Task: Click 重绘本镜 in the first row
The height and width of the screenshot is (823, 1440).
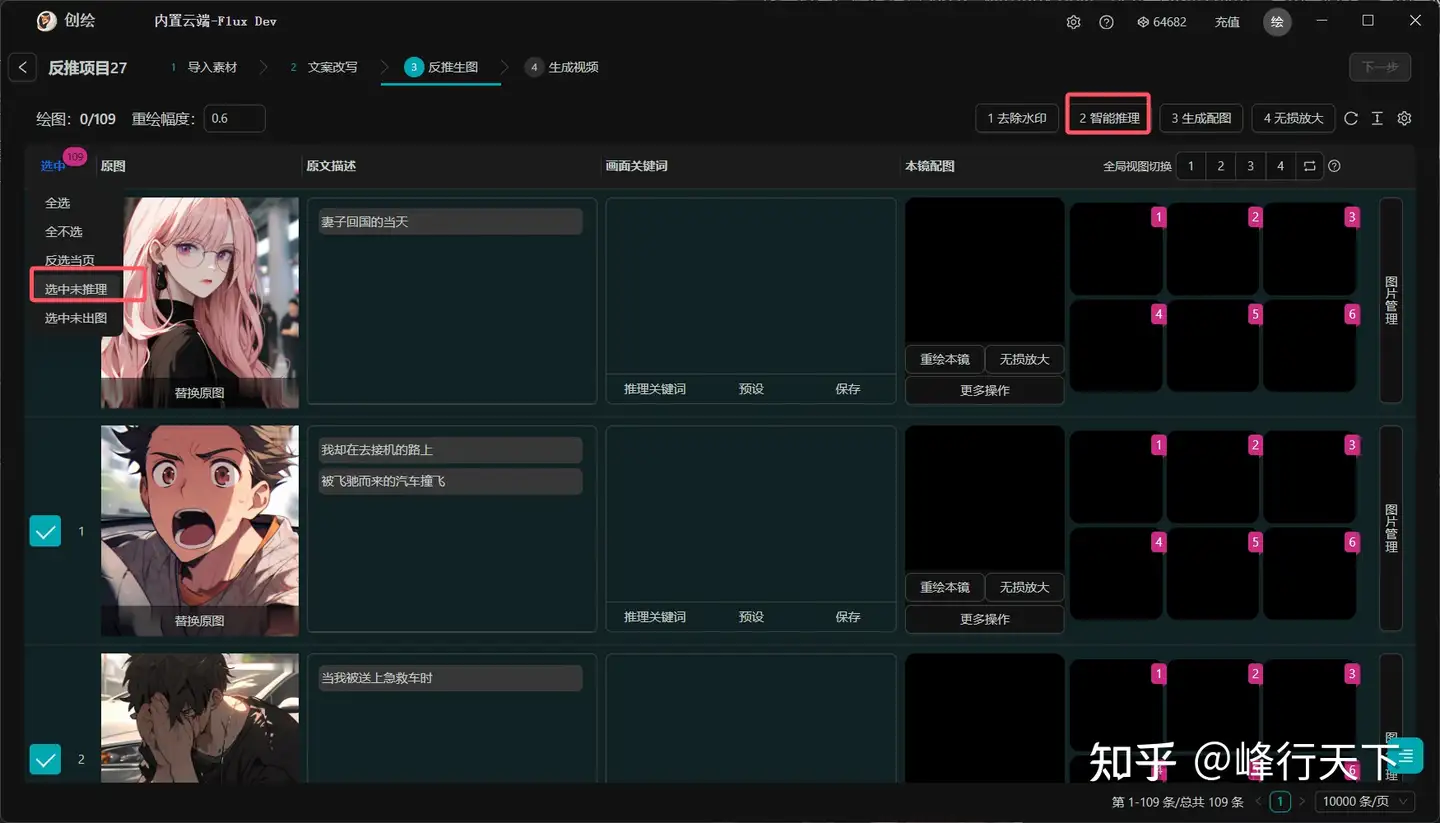Action: (x=945, y=359)
